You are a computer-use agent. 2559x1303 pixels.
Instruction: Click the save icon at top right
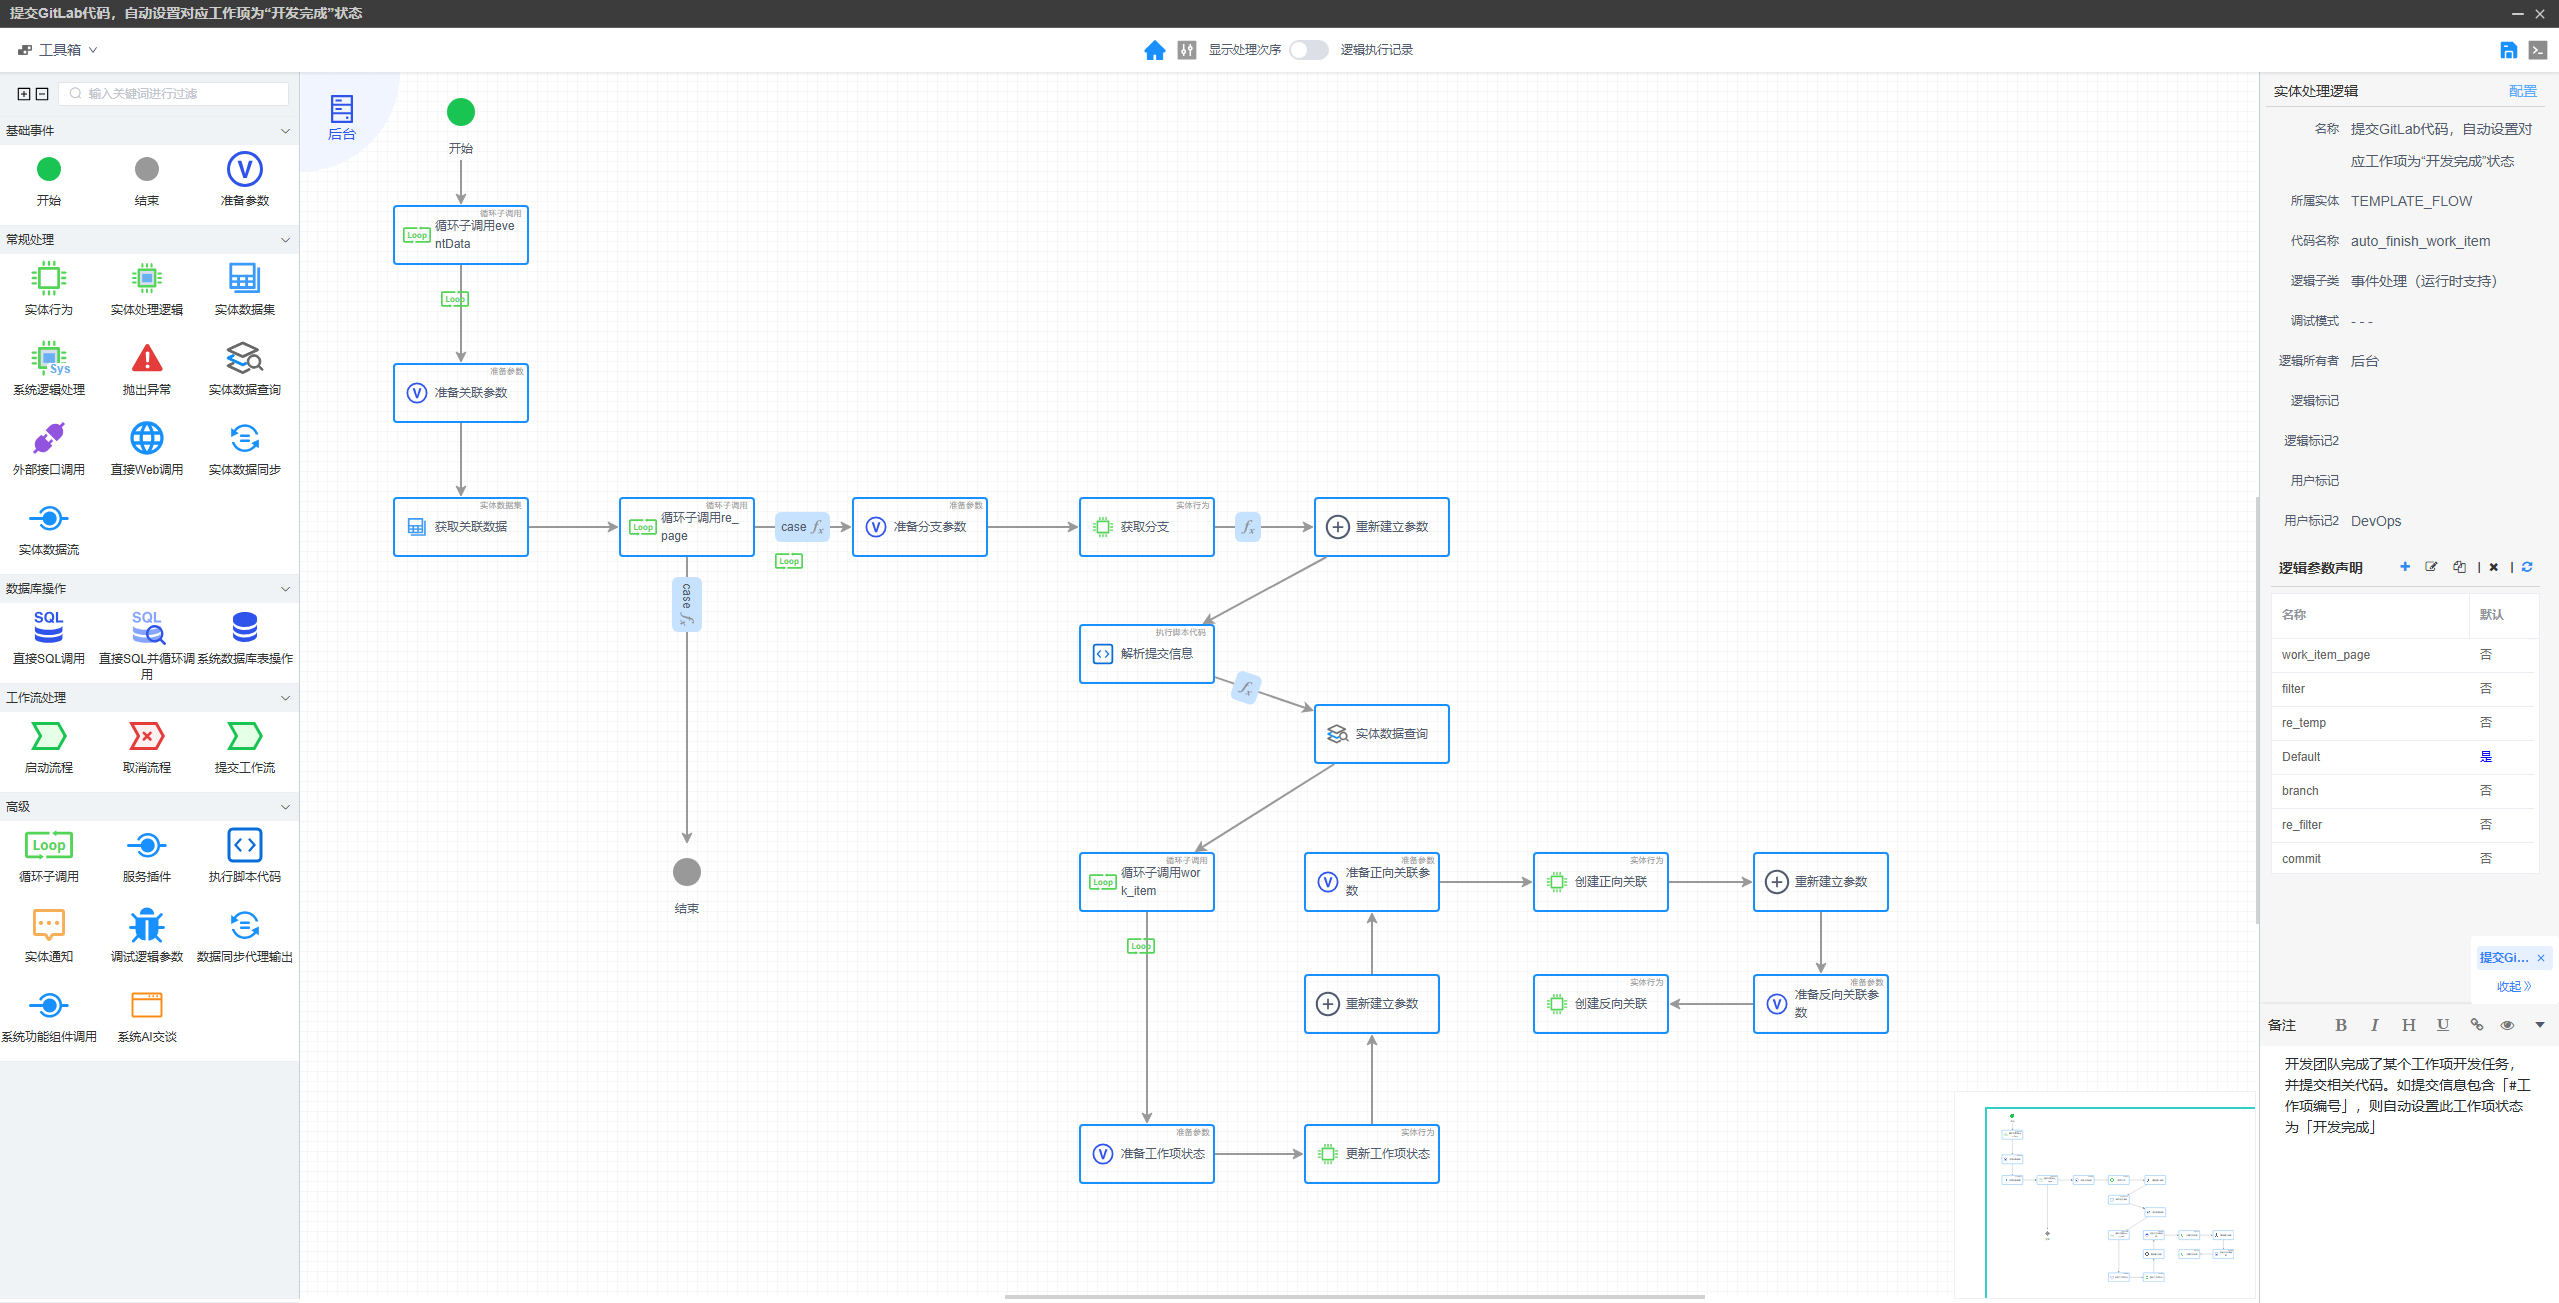pos(2508,50)
